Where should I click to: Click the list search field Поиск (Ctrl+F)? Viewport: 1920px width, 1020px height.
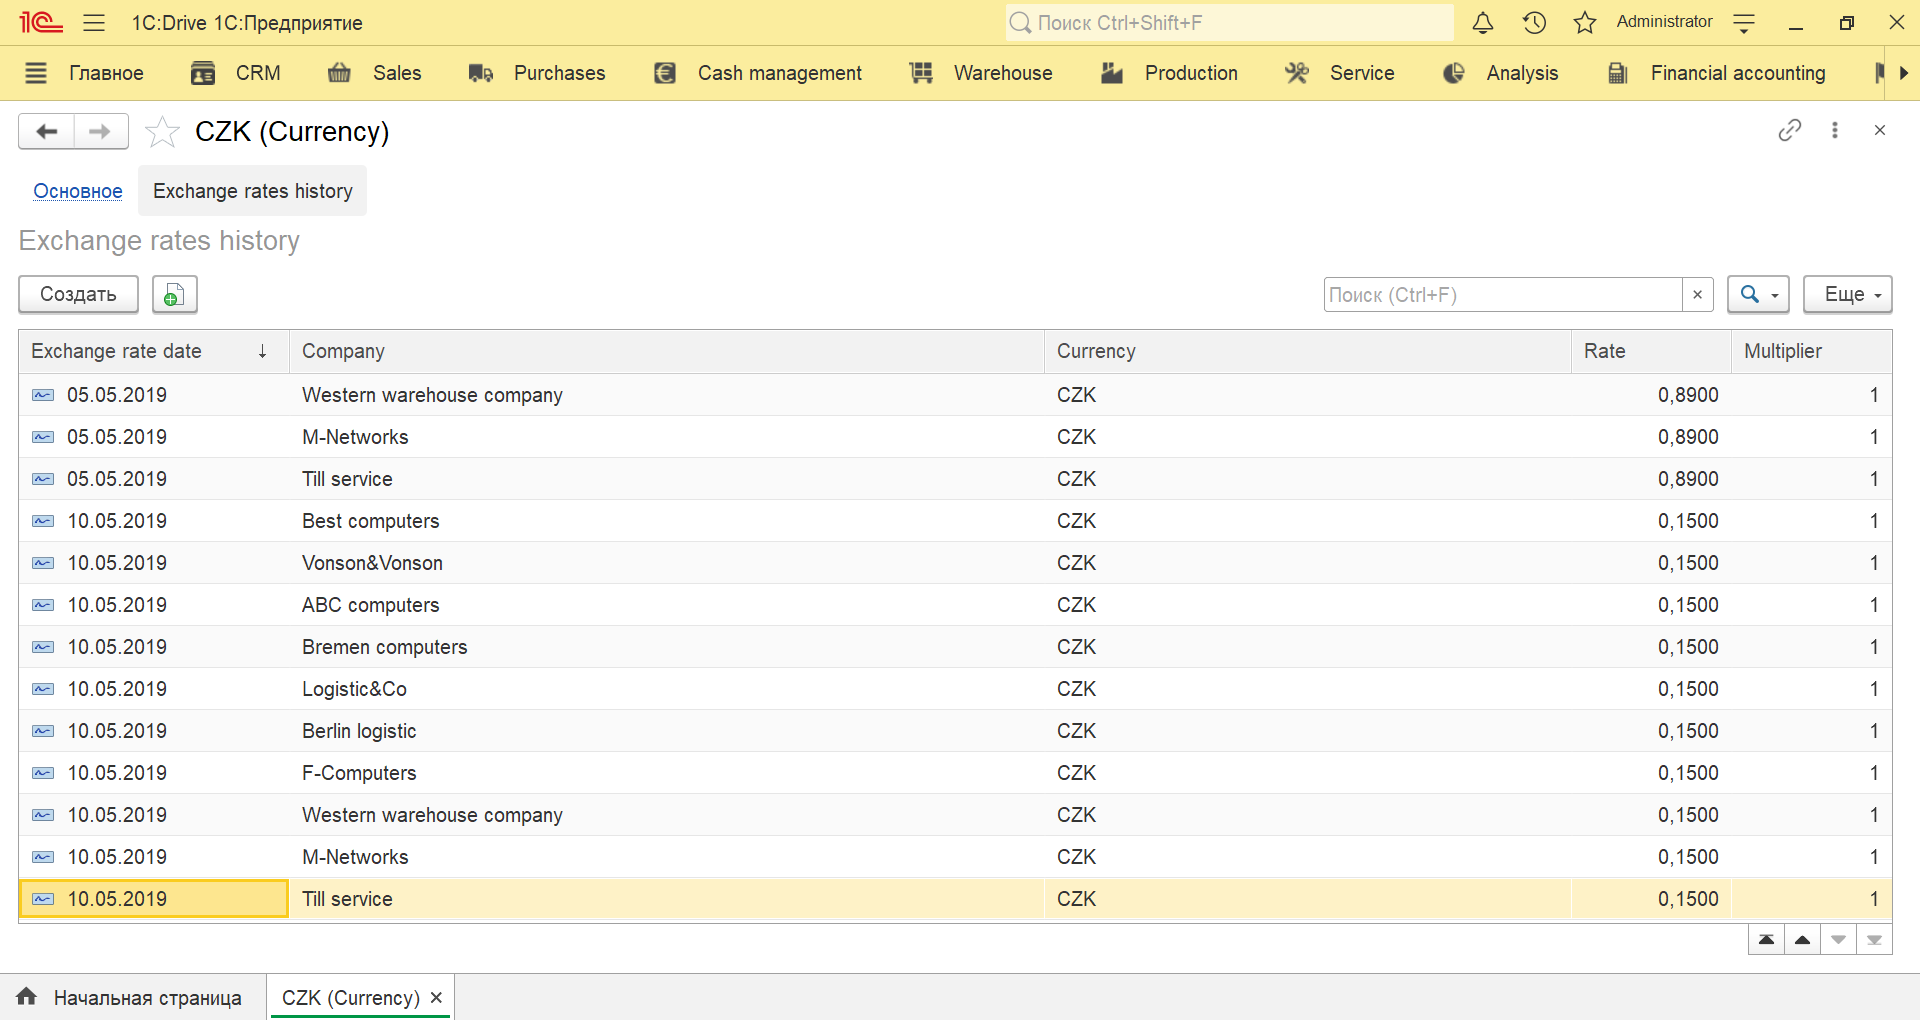pyautogui.click(x=1502, y=295)
